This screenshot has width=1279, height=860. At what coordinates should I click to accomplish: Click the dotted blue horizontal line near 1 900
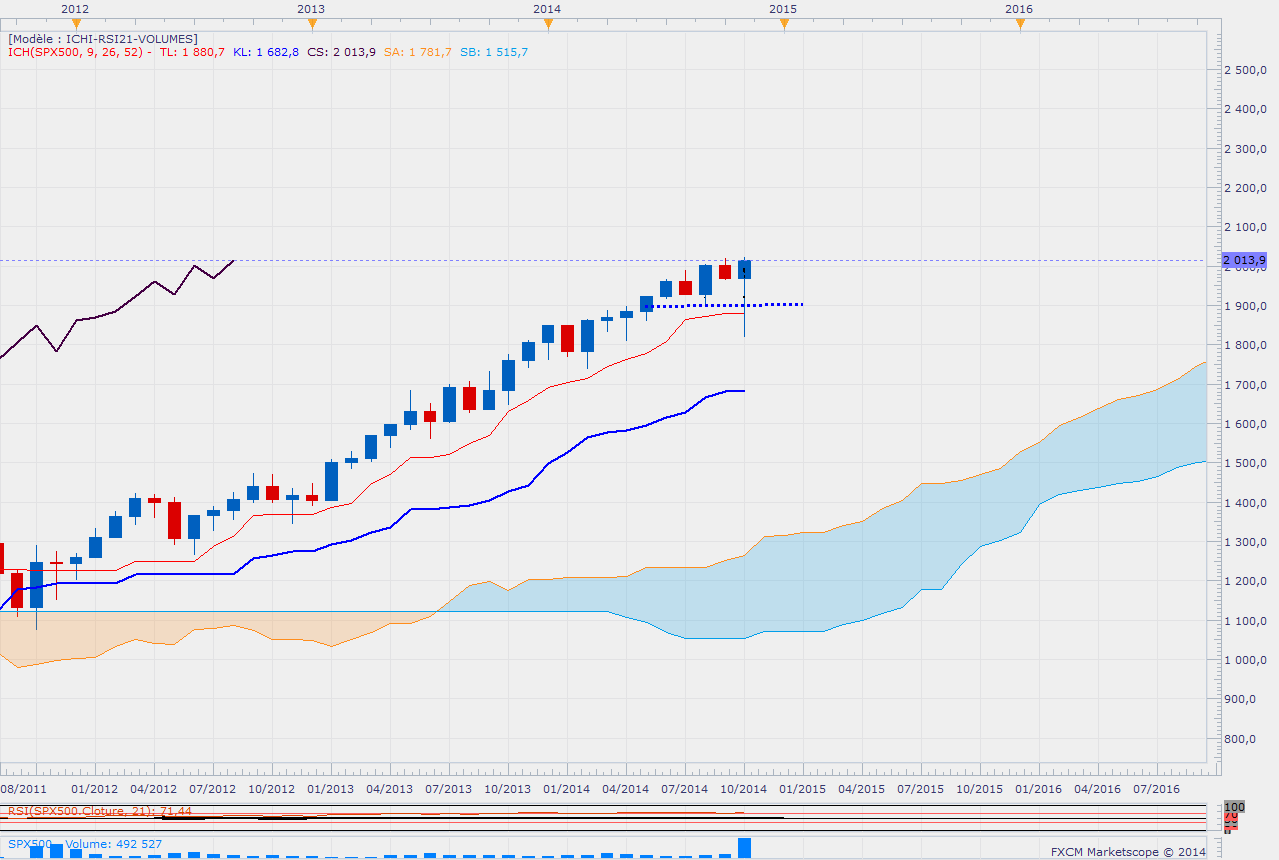780,304
